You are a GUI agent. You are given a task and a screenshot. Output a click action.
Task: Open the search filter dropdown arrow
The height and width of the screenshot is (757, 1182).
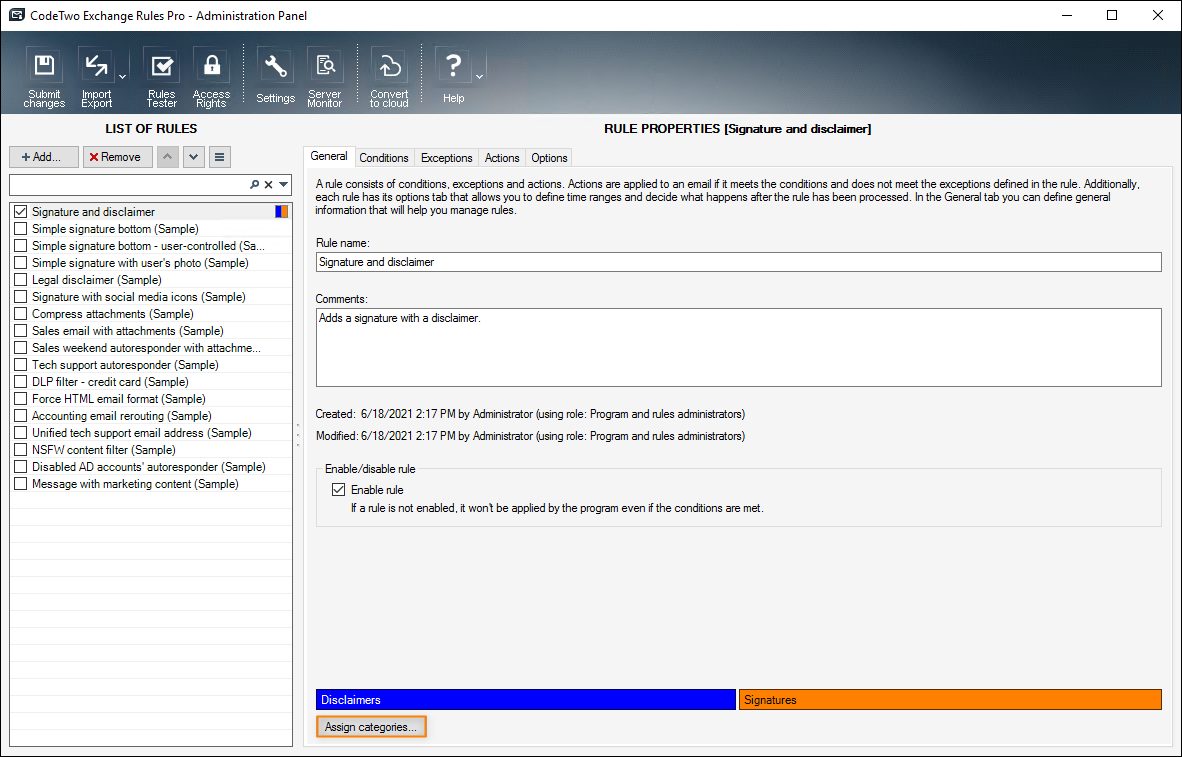coord(283,185)
